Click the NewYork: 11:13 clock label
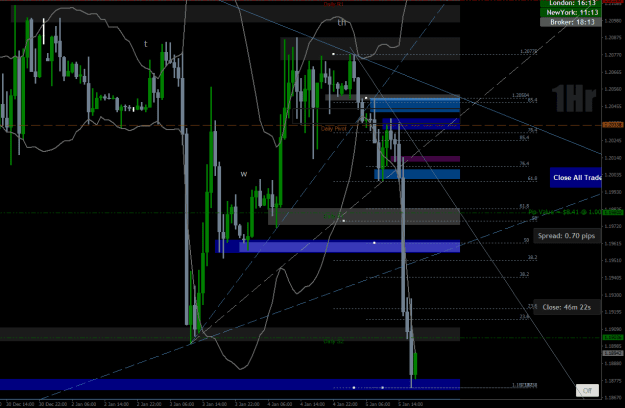 [x=571, y=12]
